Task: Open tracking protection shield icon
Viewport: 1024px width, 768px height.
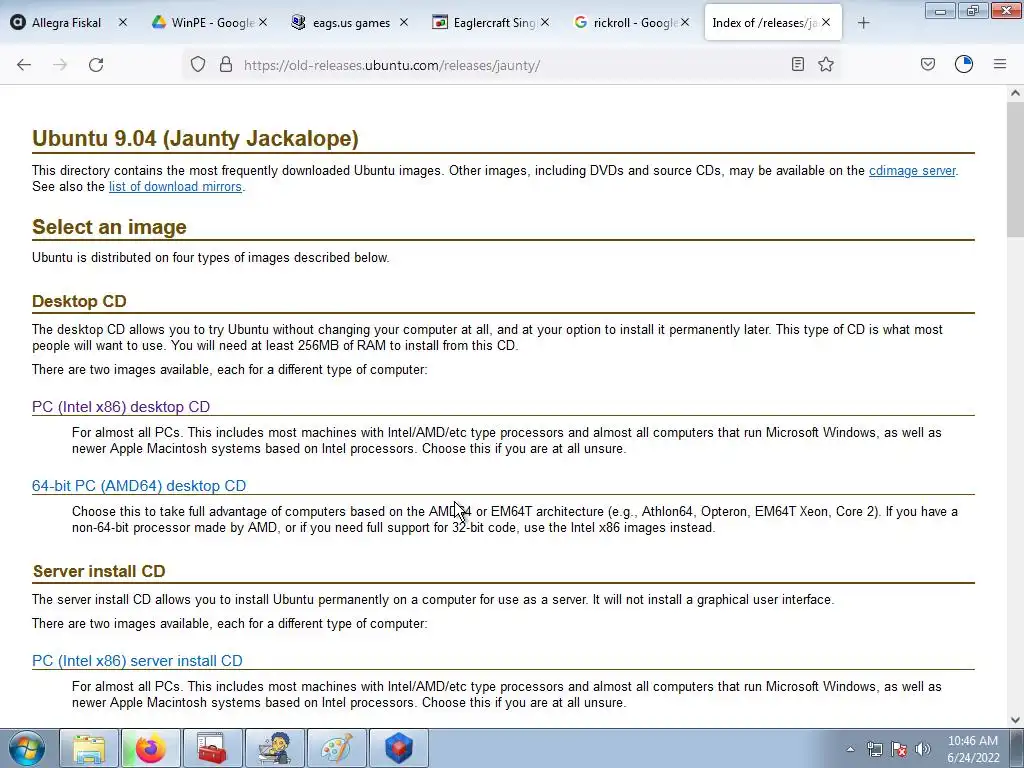Action: [x=198, y=65]
